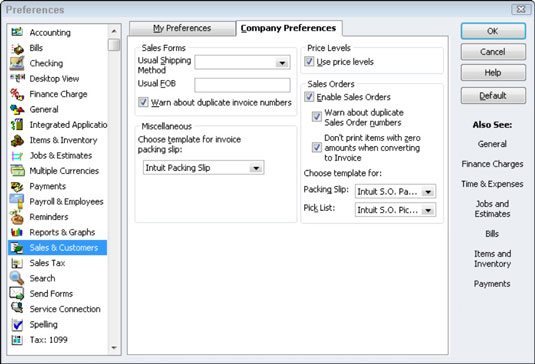Switch to the My Preferences tab

[182, 28]
